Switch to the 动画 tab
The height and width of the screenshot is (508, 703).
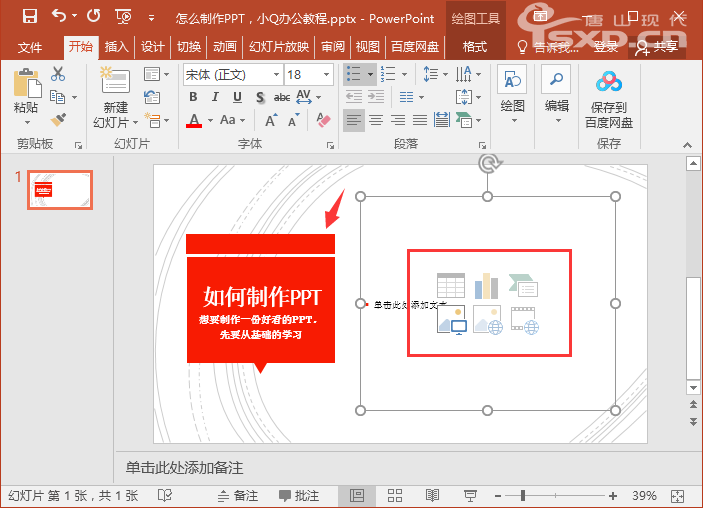point(225,46)
